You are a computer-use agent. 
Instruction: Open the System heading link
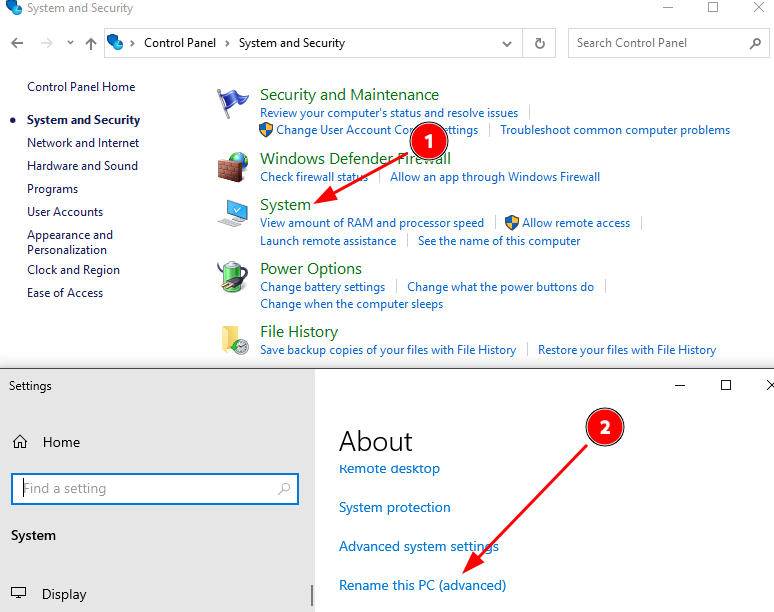point(285,204)
